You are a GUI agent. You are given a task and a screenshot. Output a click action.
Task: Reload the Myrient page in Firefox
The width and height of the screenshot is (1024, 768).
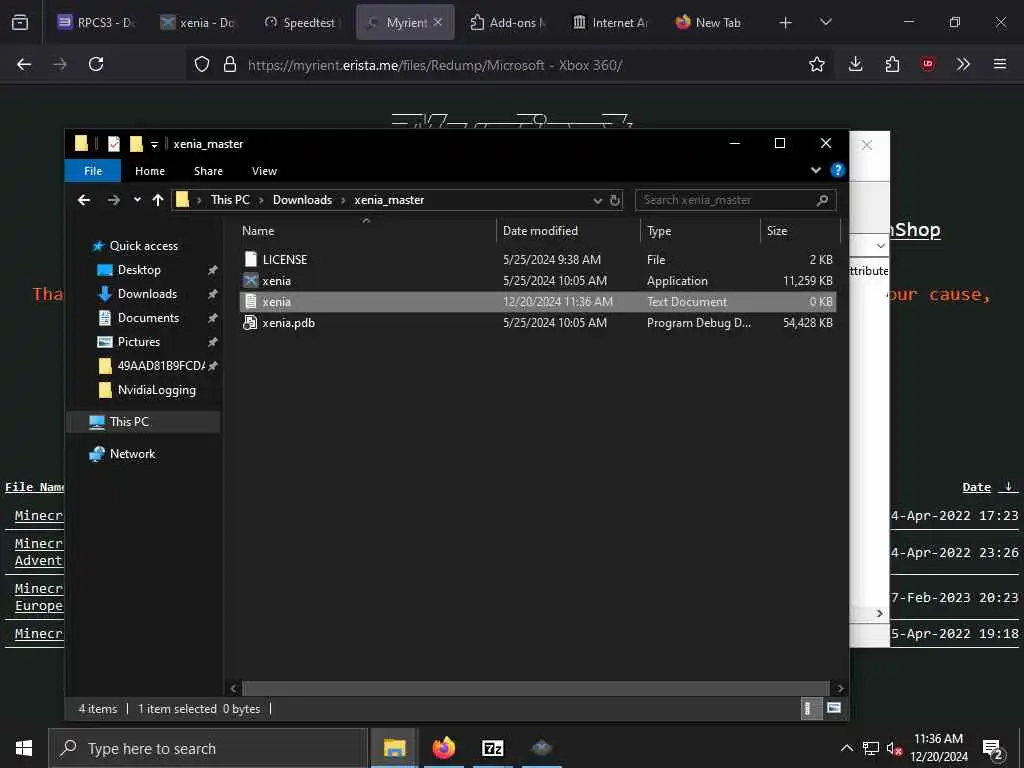pyautogui.click(x=96, y=64)
